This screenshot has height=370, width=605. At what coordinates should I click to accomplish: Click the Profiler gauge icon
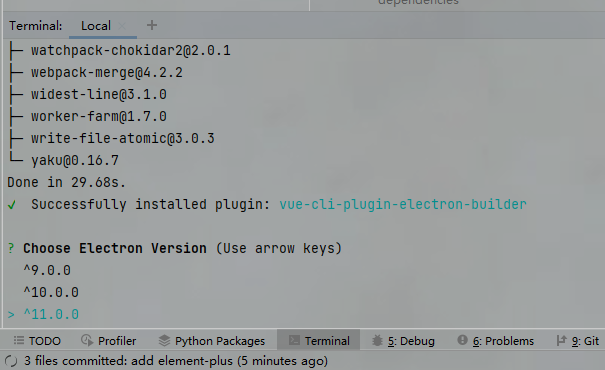point(87,340)
